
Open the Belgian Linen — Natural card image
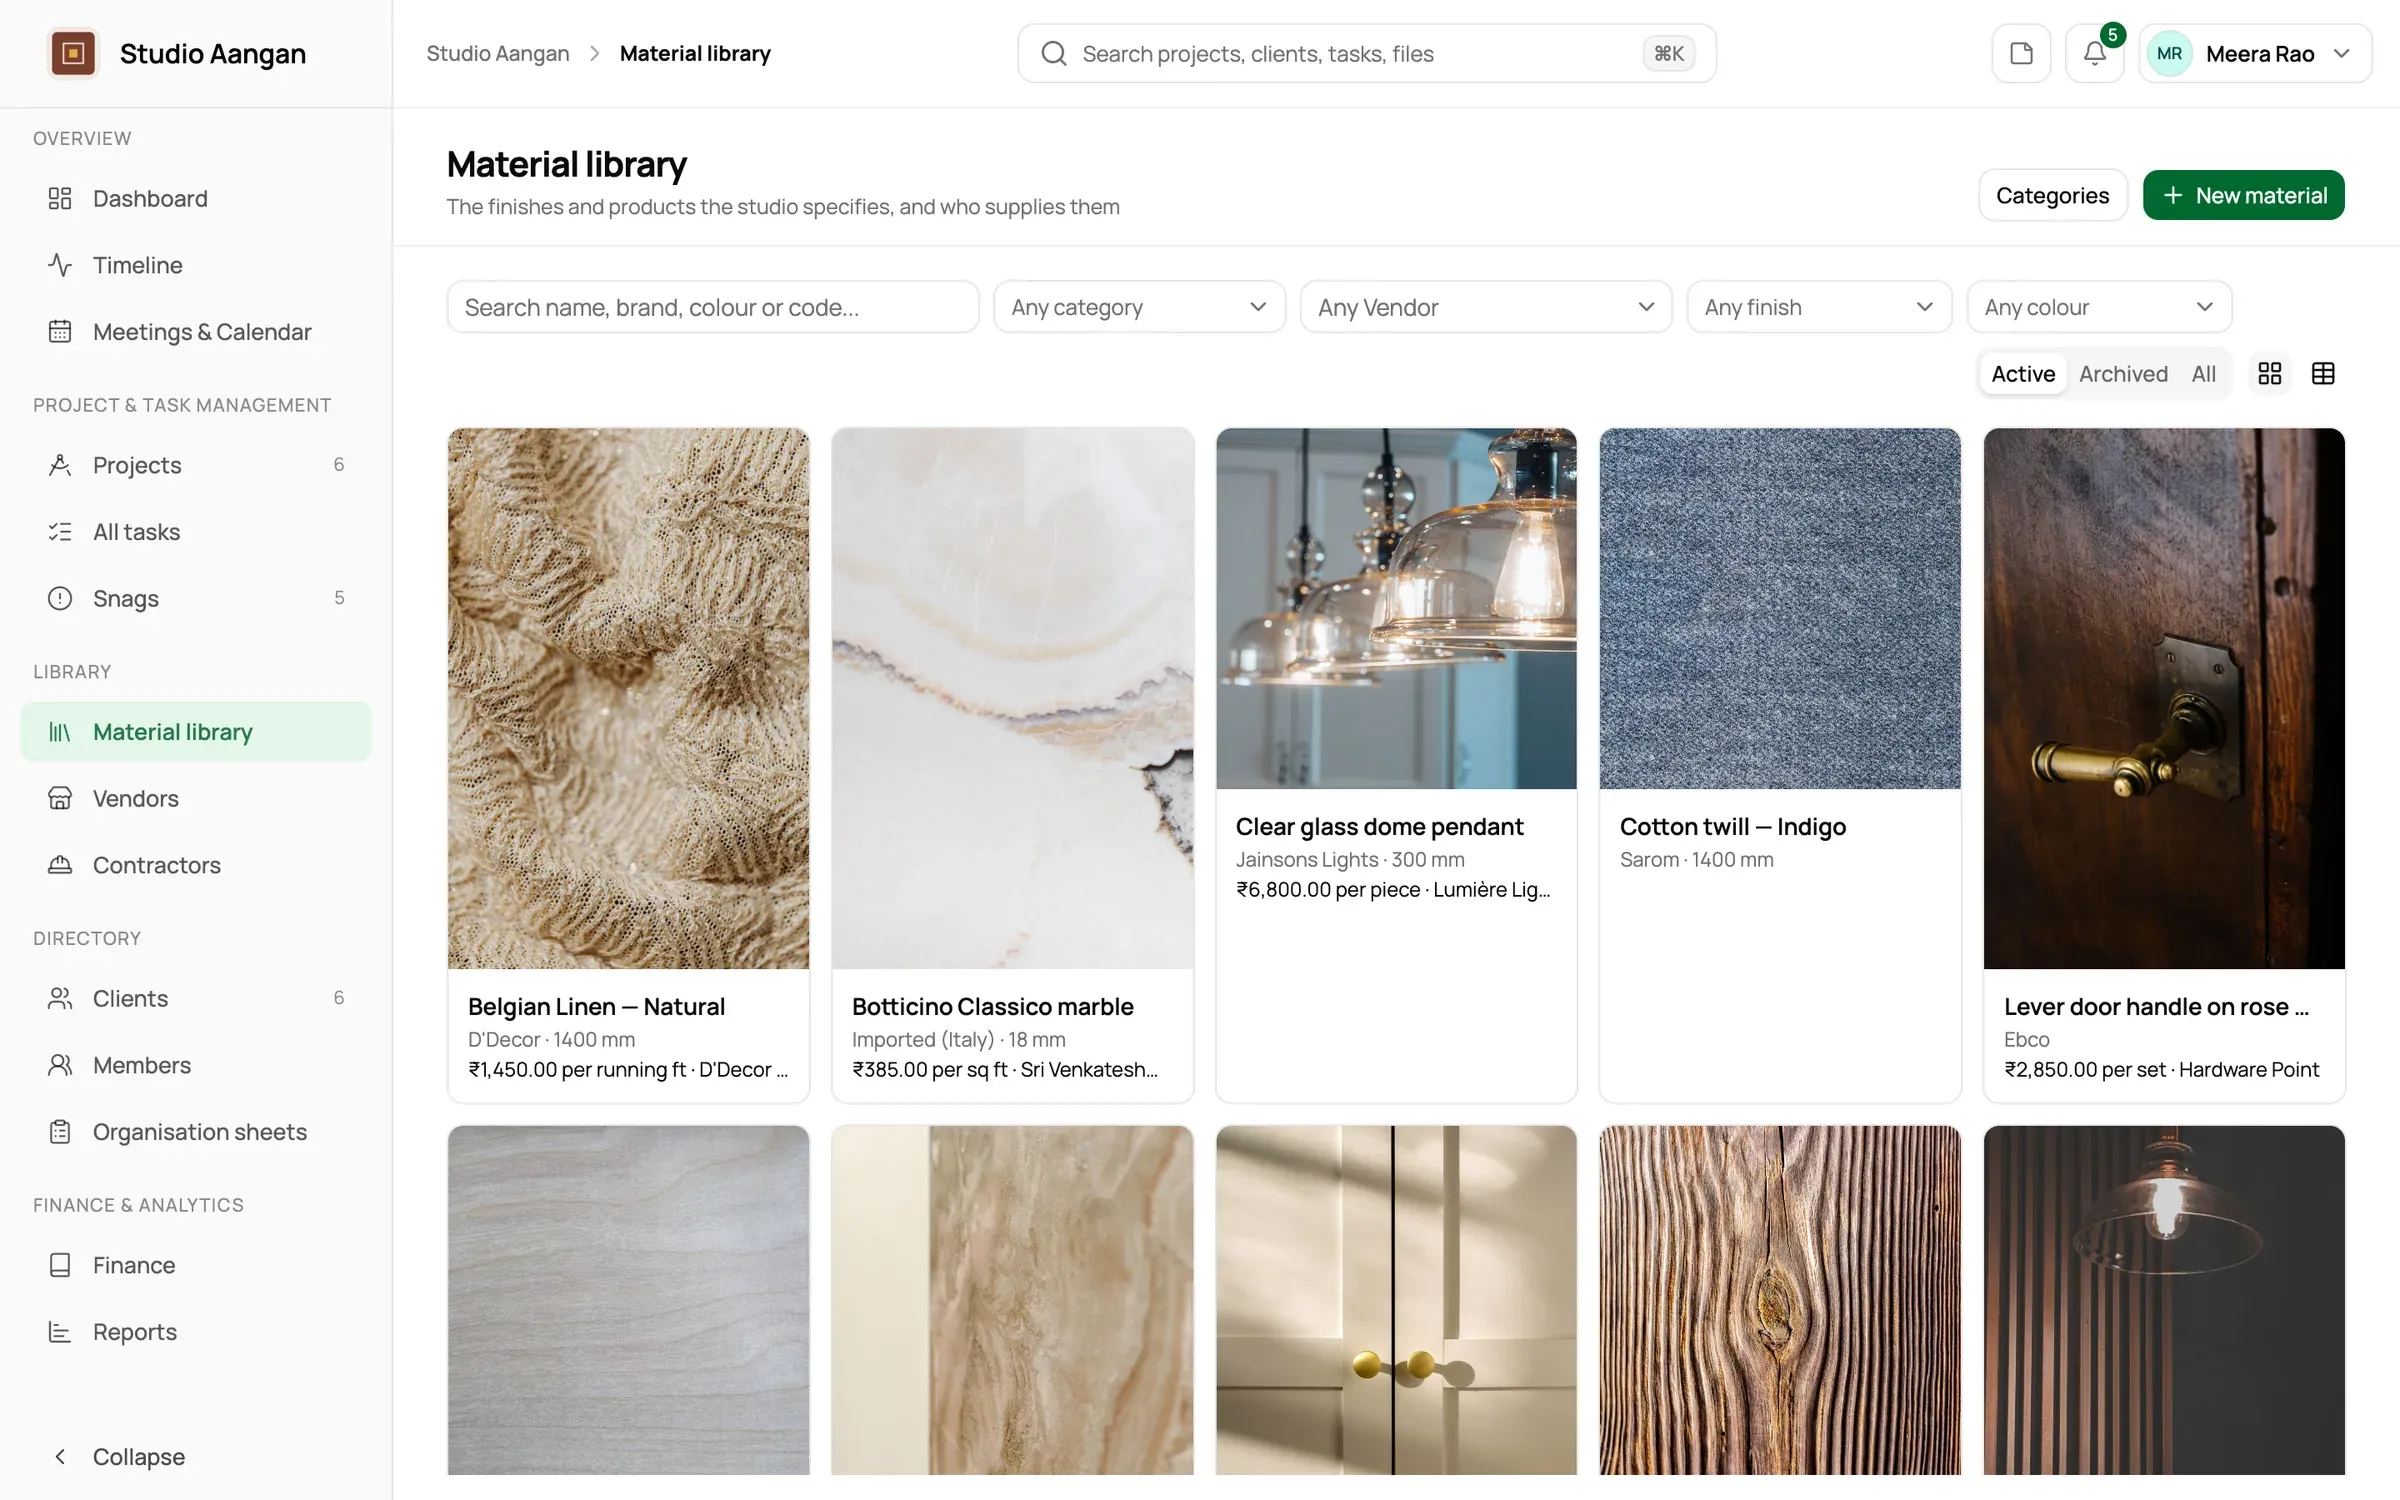tap(628, 698)
